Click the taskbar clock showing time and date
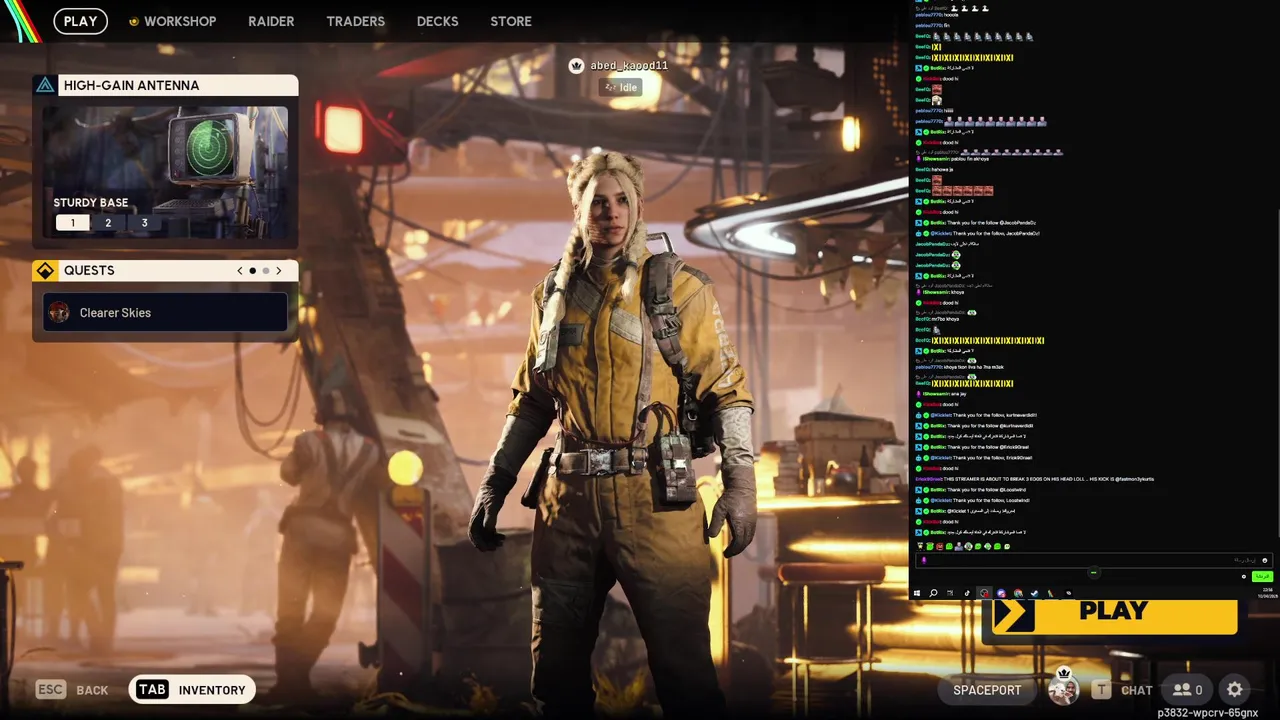This screenshot has width=1280, height=720. (x=1267, y=593)
